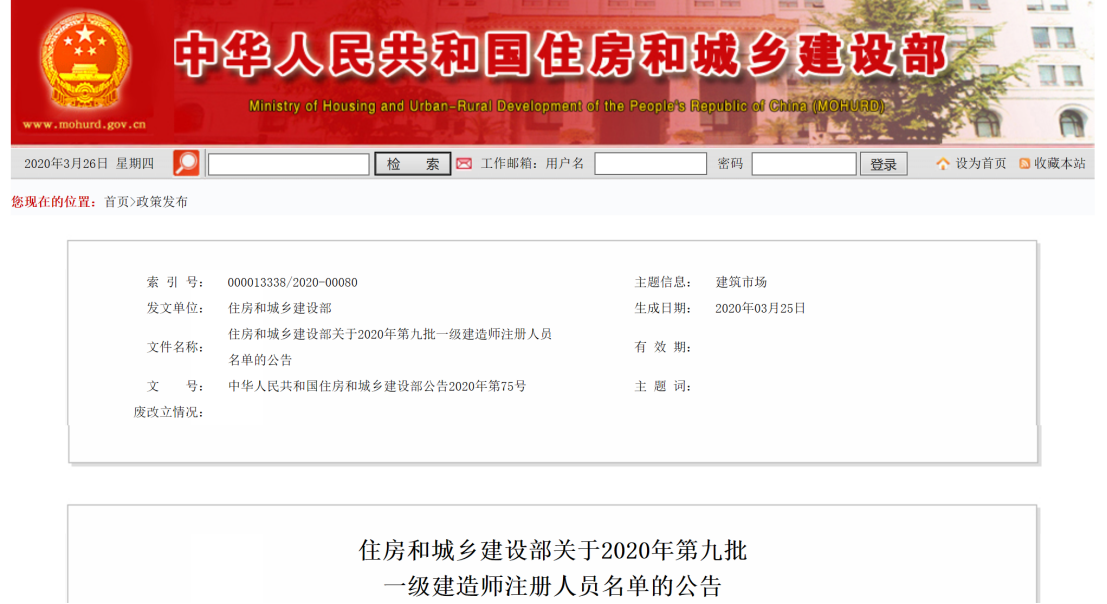Open the 设为首页 link
The width and height of the screenshot is (1107, 604).
[x=981, y=164]
